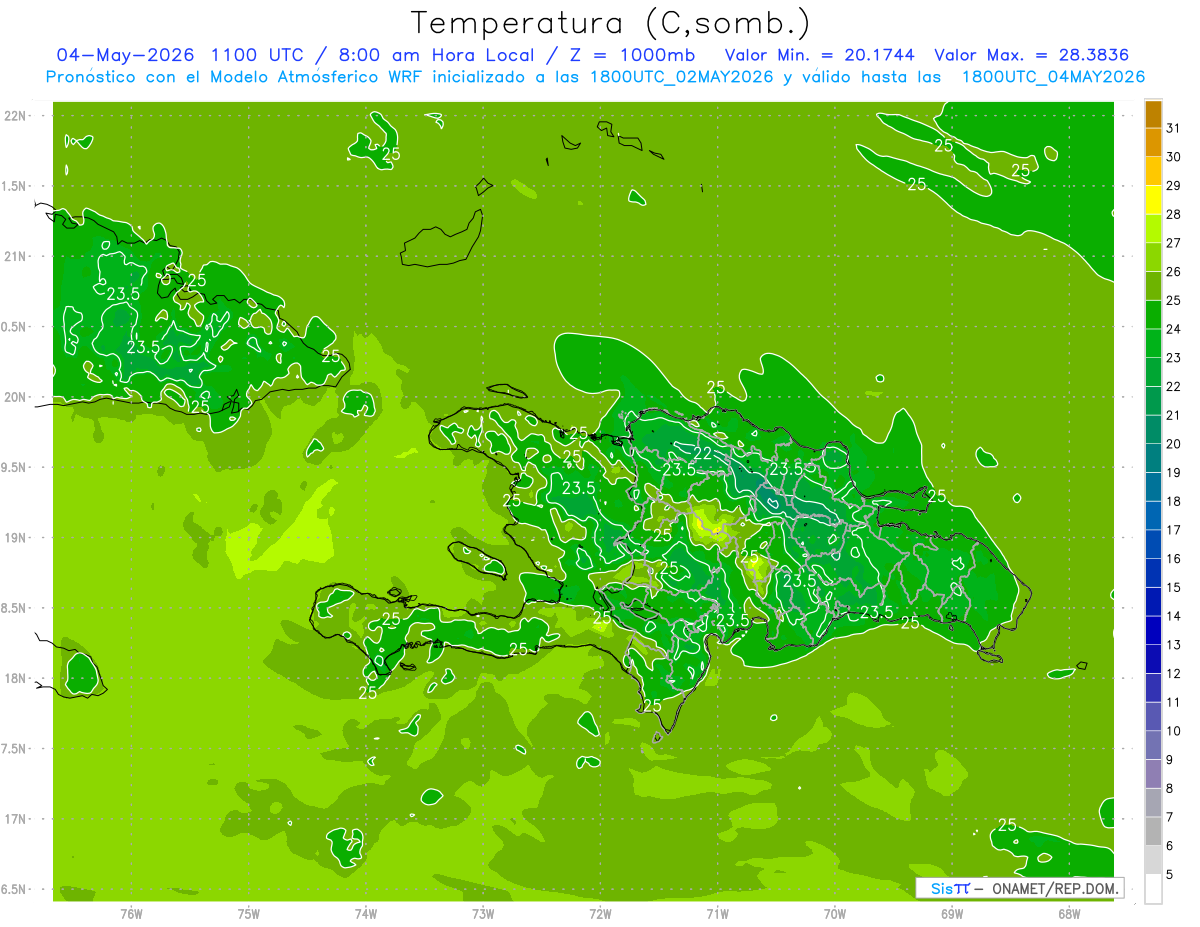1200x927 pixels.
Task: Select the dark blue 14 degree legend swatch
Action: pyautogui.click(x=1153, y=602)
